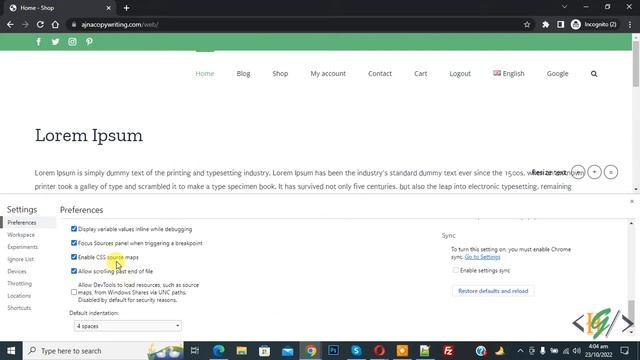Click the Logout menu item
The height and width of the screenshot is (360, 640).
460,73
